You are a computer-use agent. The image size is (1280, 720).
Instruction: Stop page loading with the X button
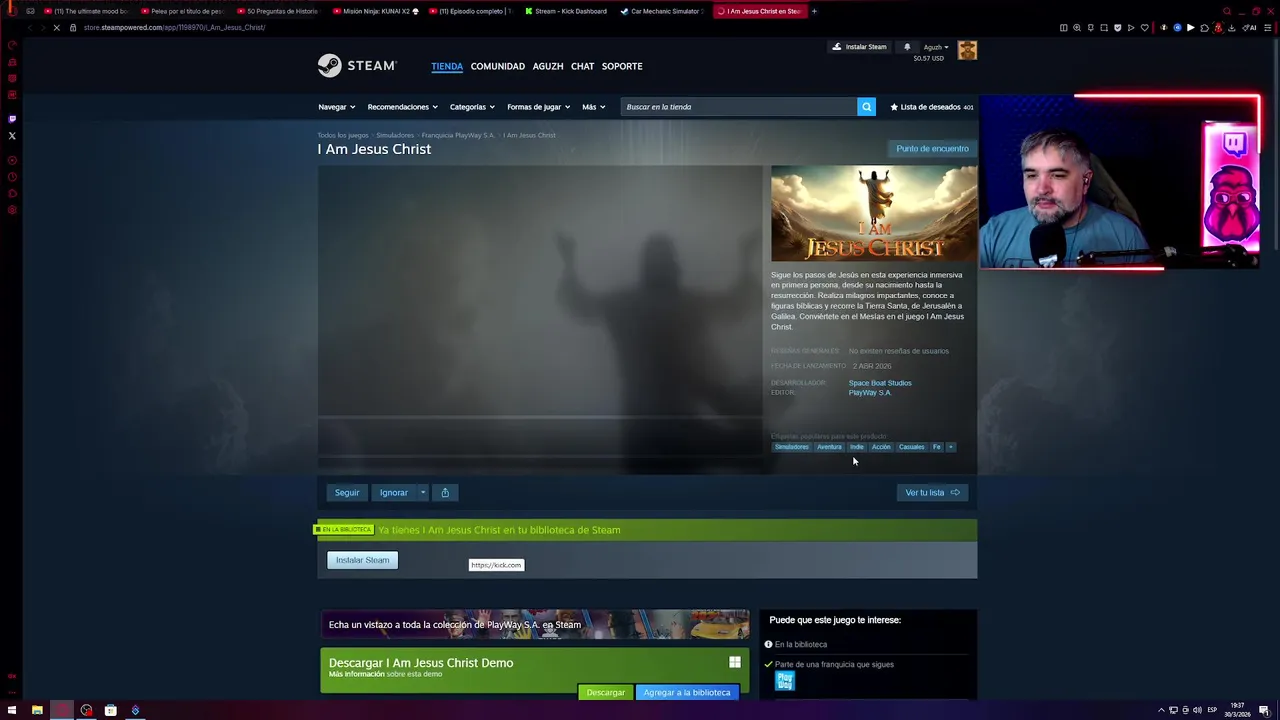tap(57, 27)
